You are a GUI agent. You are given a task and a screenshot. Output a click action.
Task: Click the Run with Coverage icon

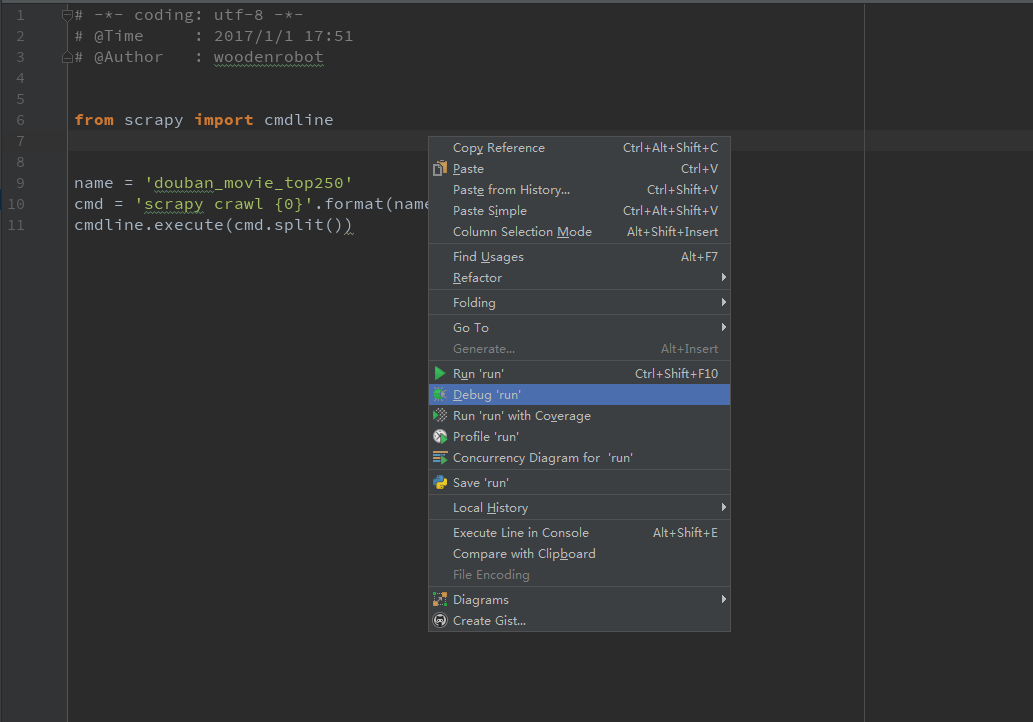point(440,416)
